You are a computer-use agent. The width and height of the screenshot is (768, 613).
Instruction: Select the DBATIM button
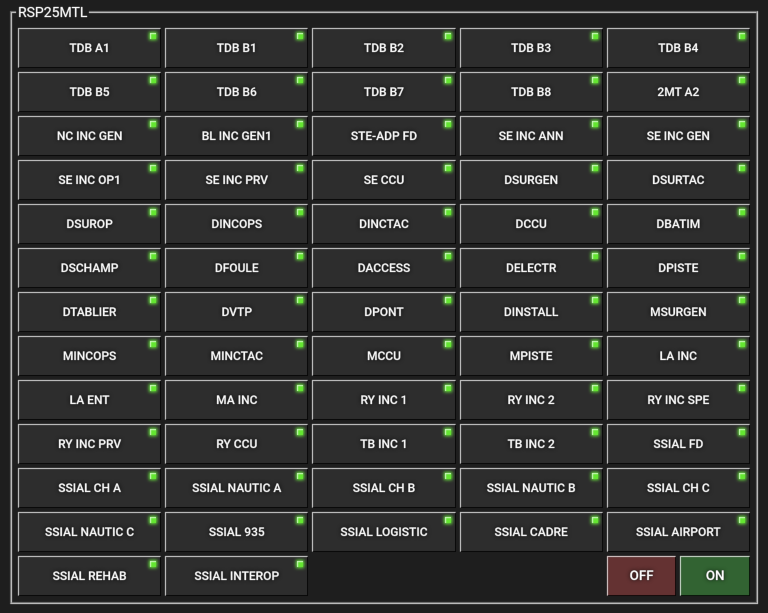coord(678,224)
